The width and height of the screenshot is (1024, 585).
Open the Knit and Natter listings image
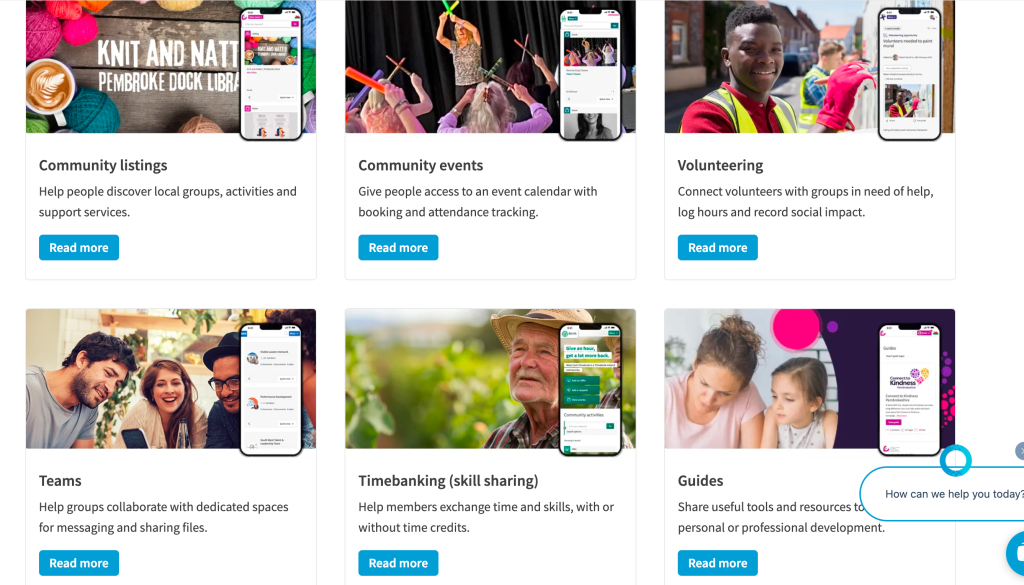click(x=171, y=67)
